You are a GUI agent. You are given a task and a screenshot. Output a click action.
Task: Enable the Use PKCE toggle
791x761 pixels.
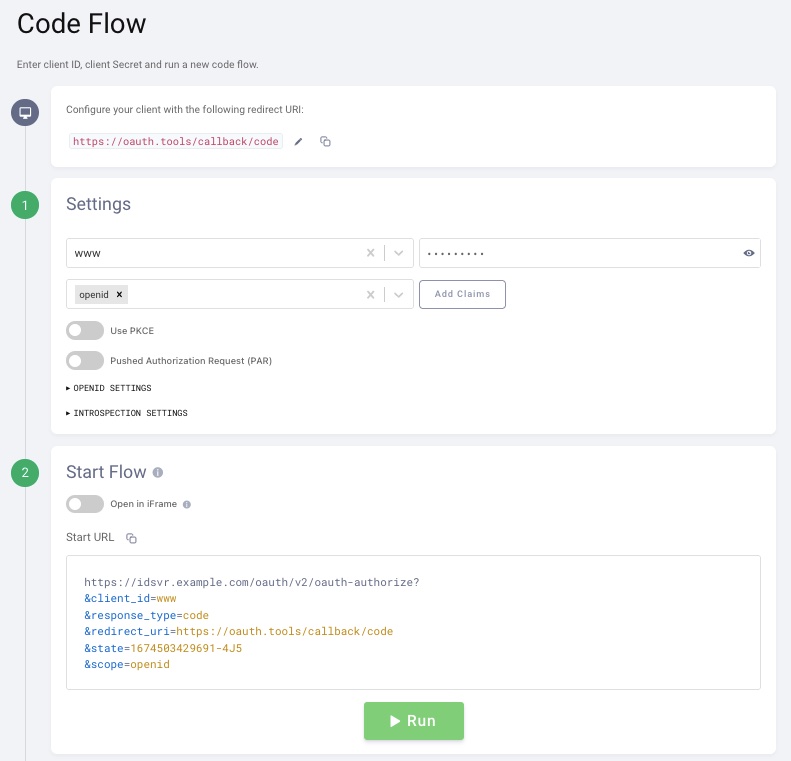coord(85,331)
